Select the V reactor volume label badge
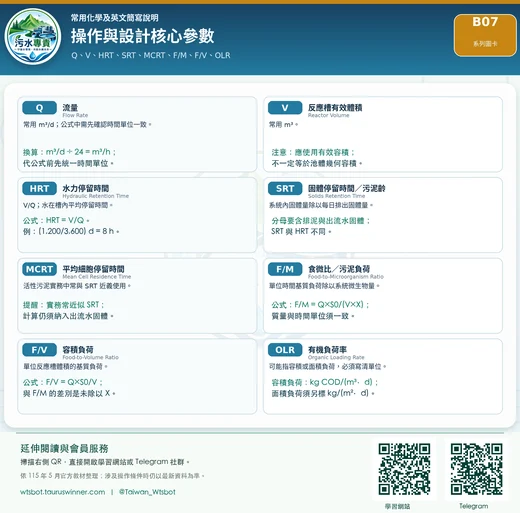This screenshot has height=513, width=520. (285, 108)
